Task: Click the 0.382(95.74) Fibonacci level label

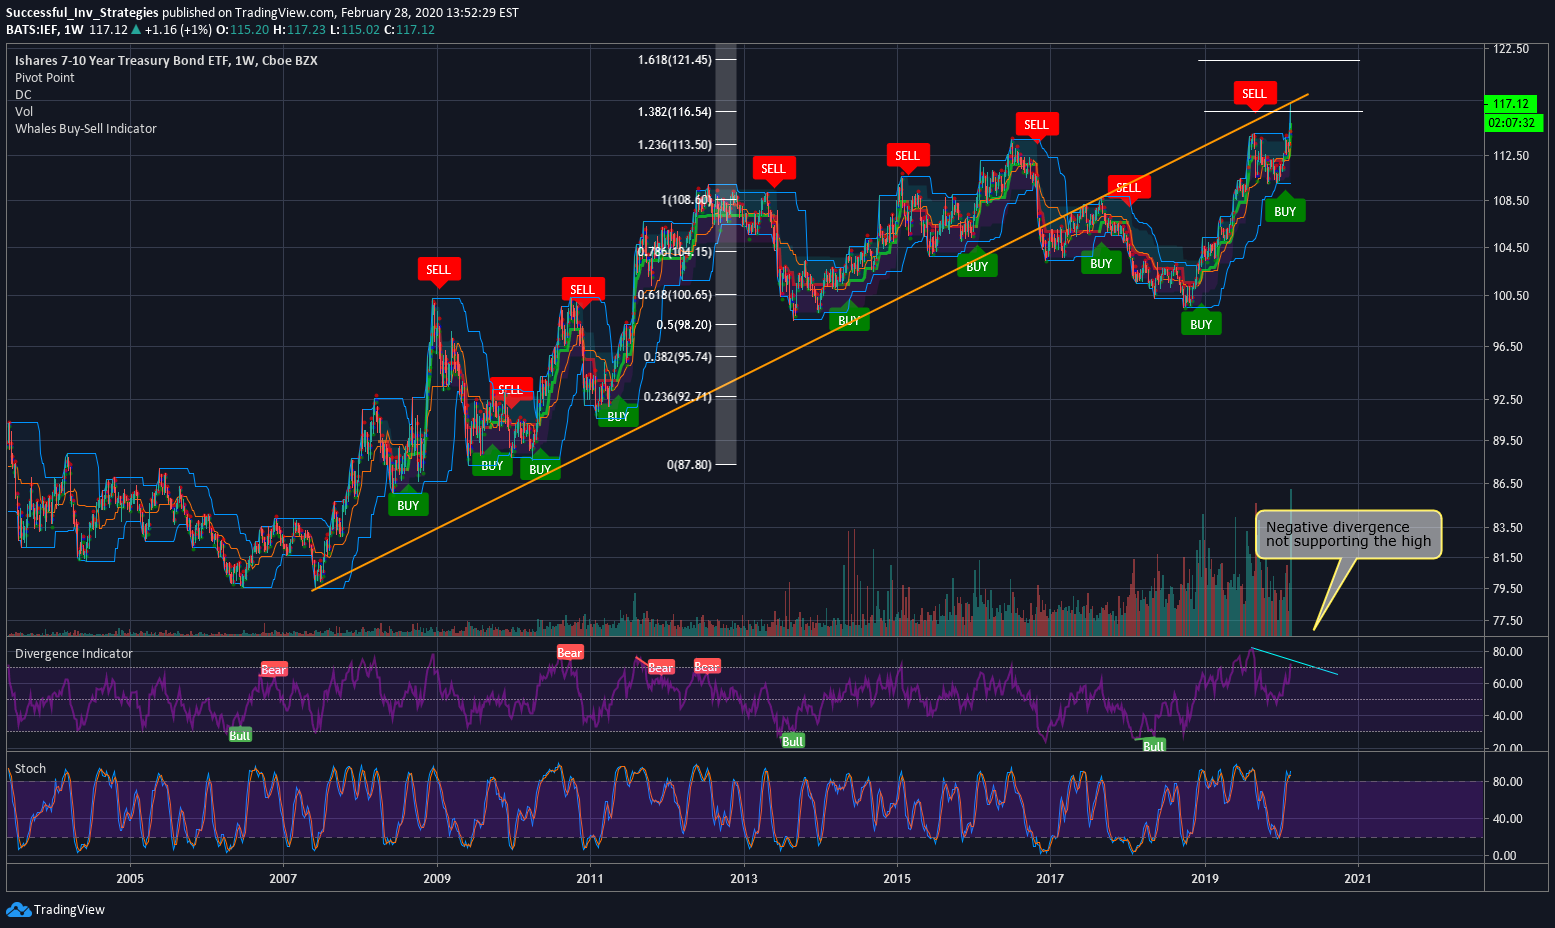Action: 678,357
